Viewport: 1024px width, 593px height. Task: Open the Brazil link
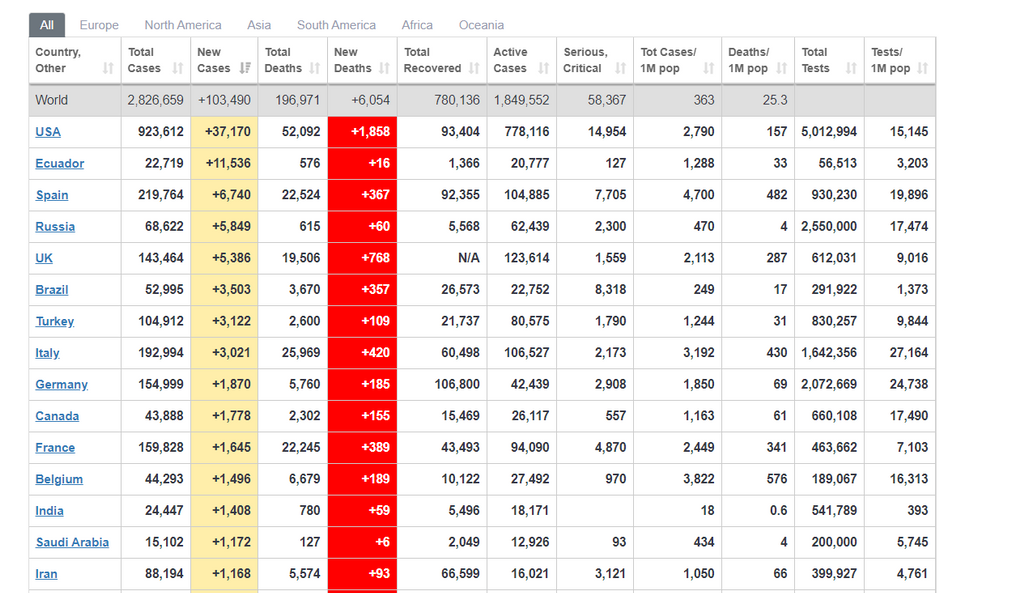tap(52, 290)
